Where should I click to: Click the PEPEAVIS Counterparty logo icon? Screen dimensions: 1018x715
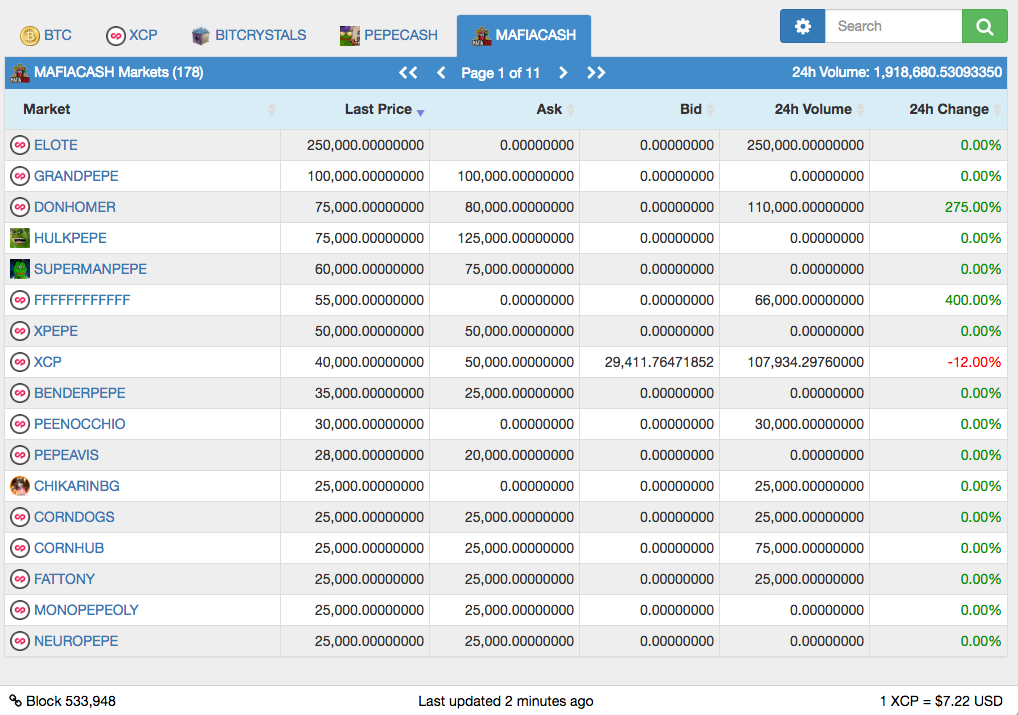(19, 455)
